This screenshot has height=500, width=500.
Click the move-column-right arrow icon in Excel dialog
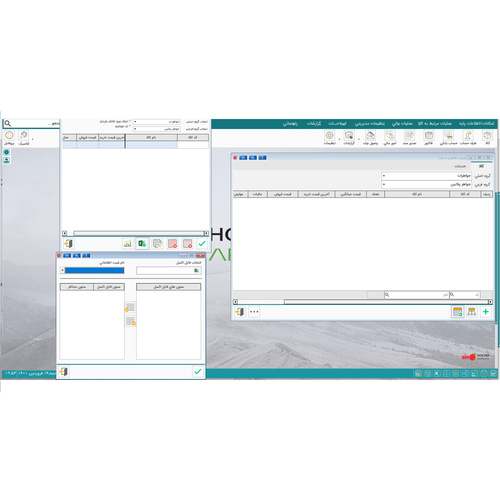coord(130,321)
